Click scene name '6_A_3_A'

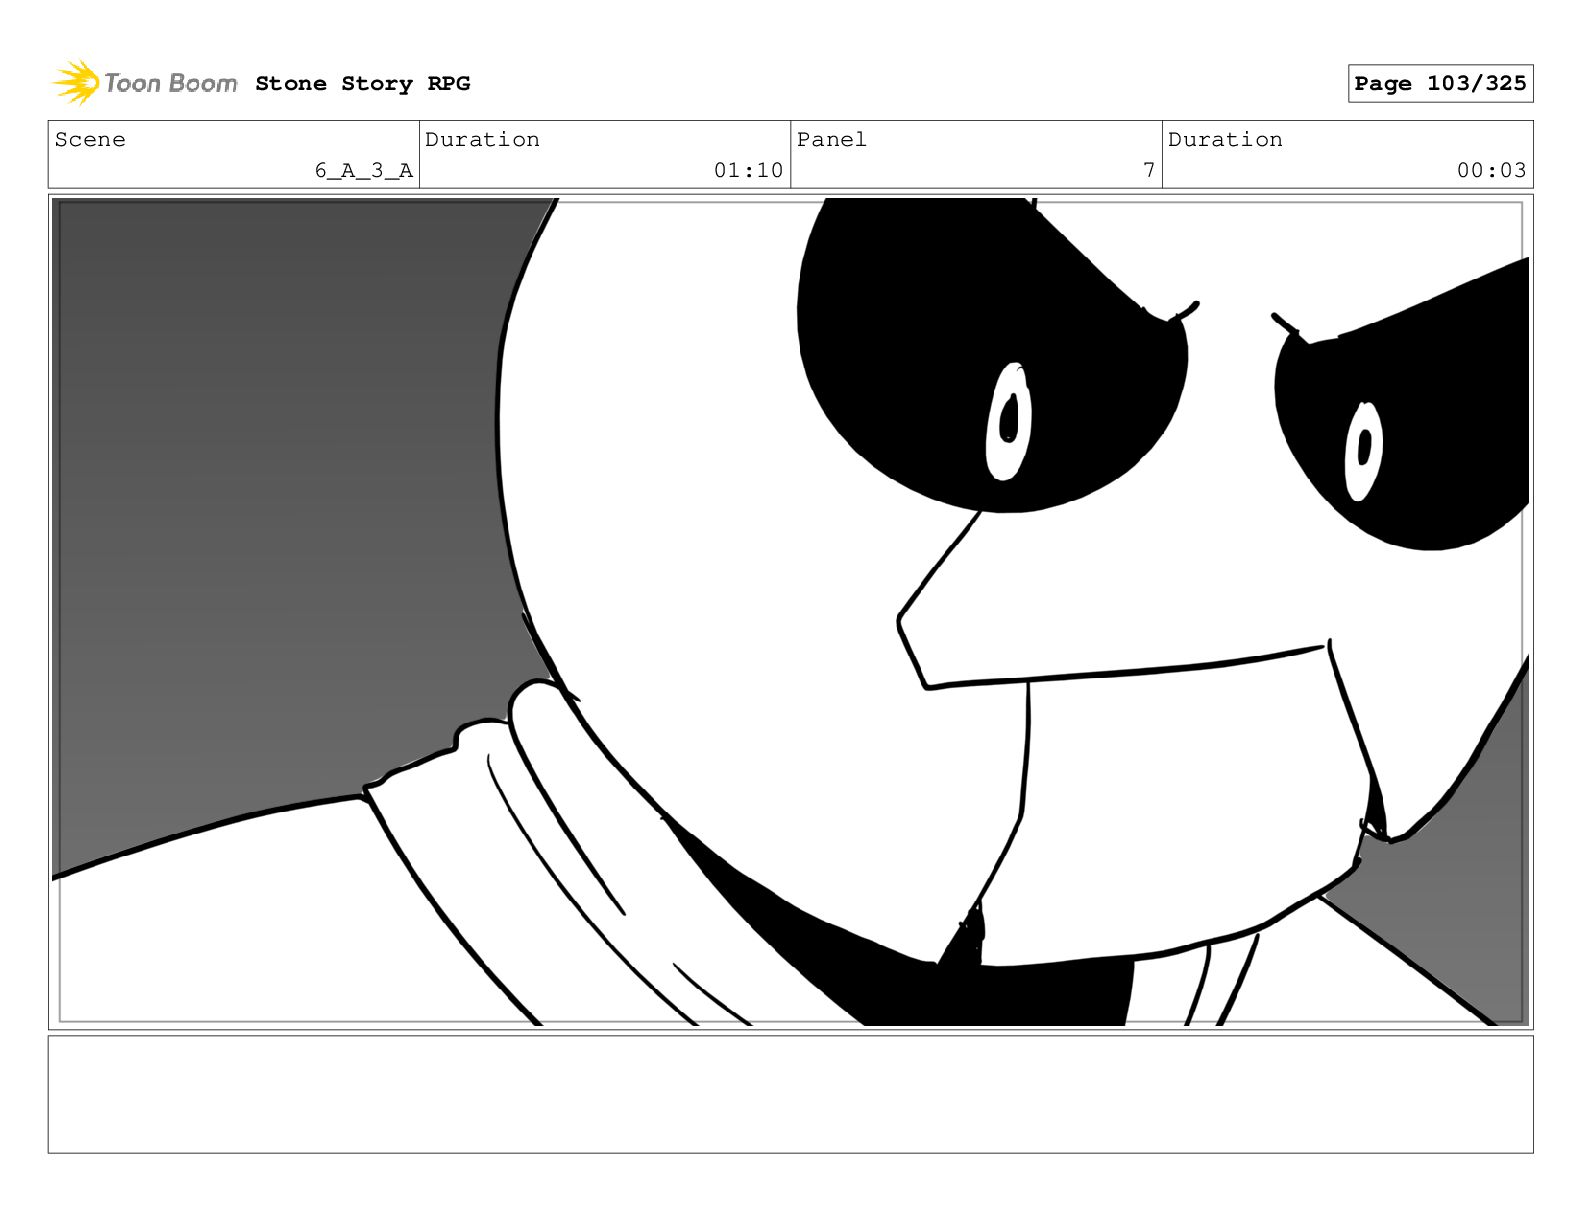(364, 171)
